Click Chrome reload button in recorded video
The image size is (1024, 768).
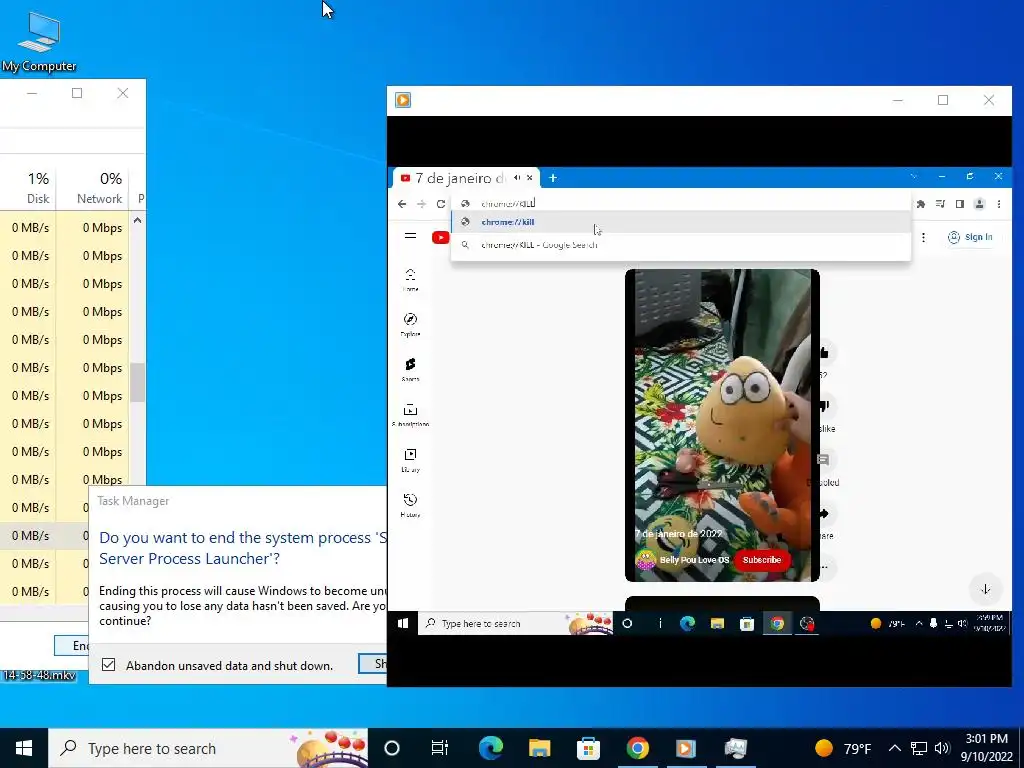[x=441, y=204]
